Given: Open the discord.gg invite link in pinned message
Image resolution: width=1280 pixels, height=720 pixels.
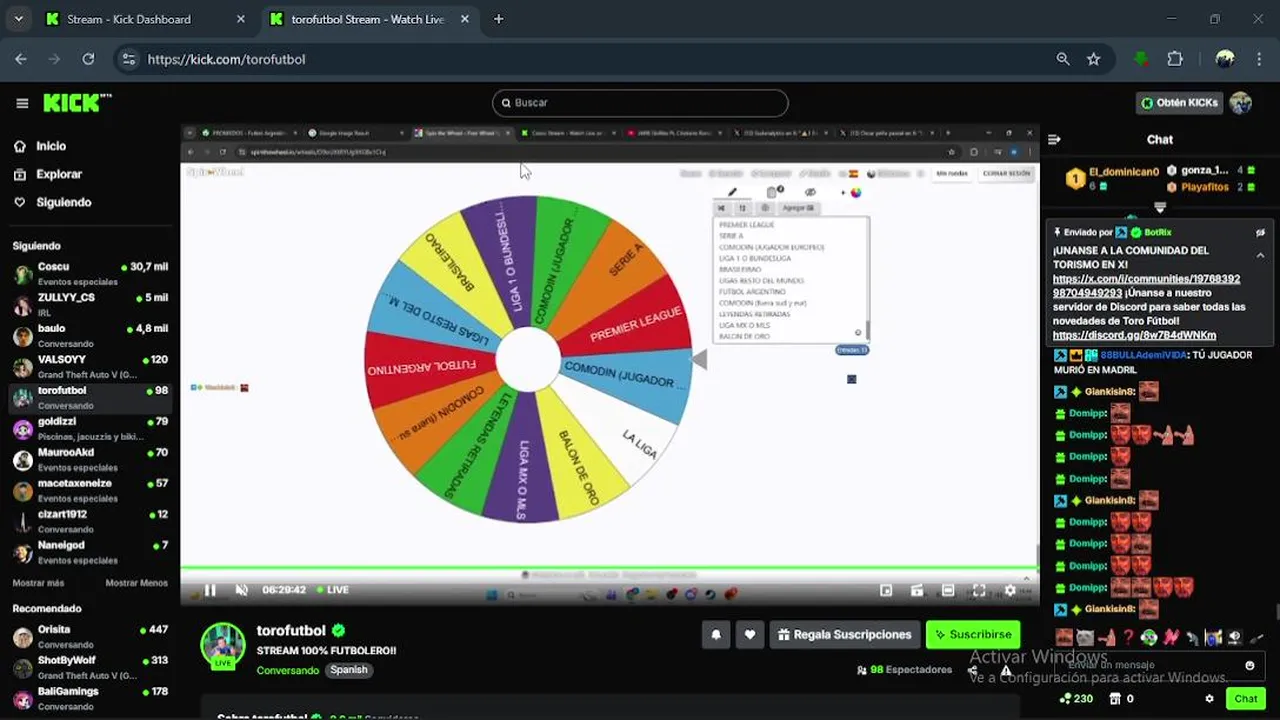Looking at the screenshot, I should pyautogui.click(x=1134, y=335).
